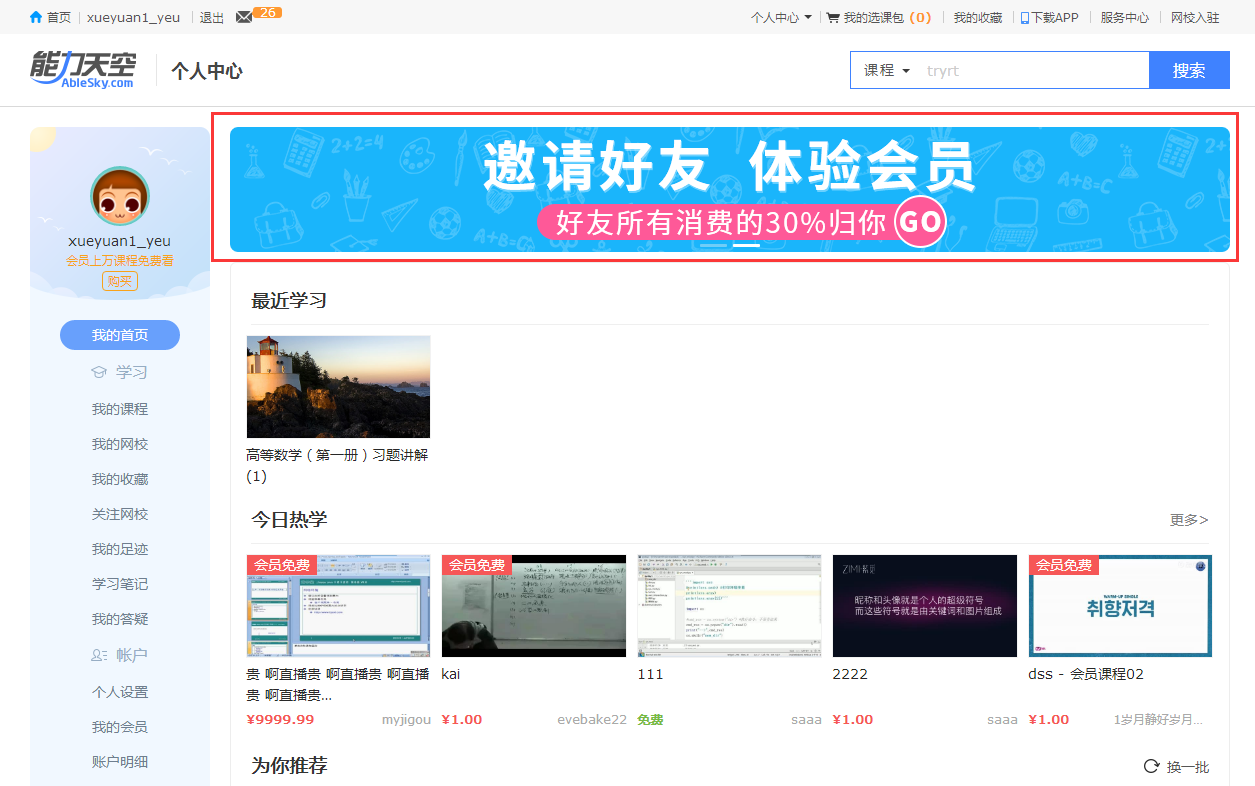Open 我的课程 in the sidebar
This screenshot has height=786, width=1255.
pos(120,409)
